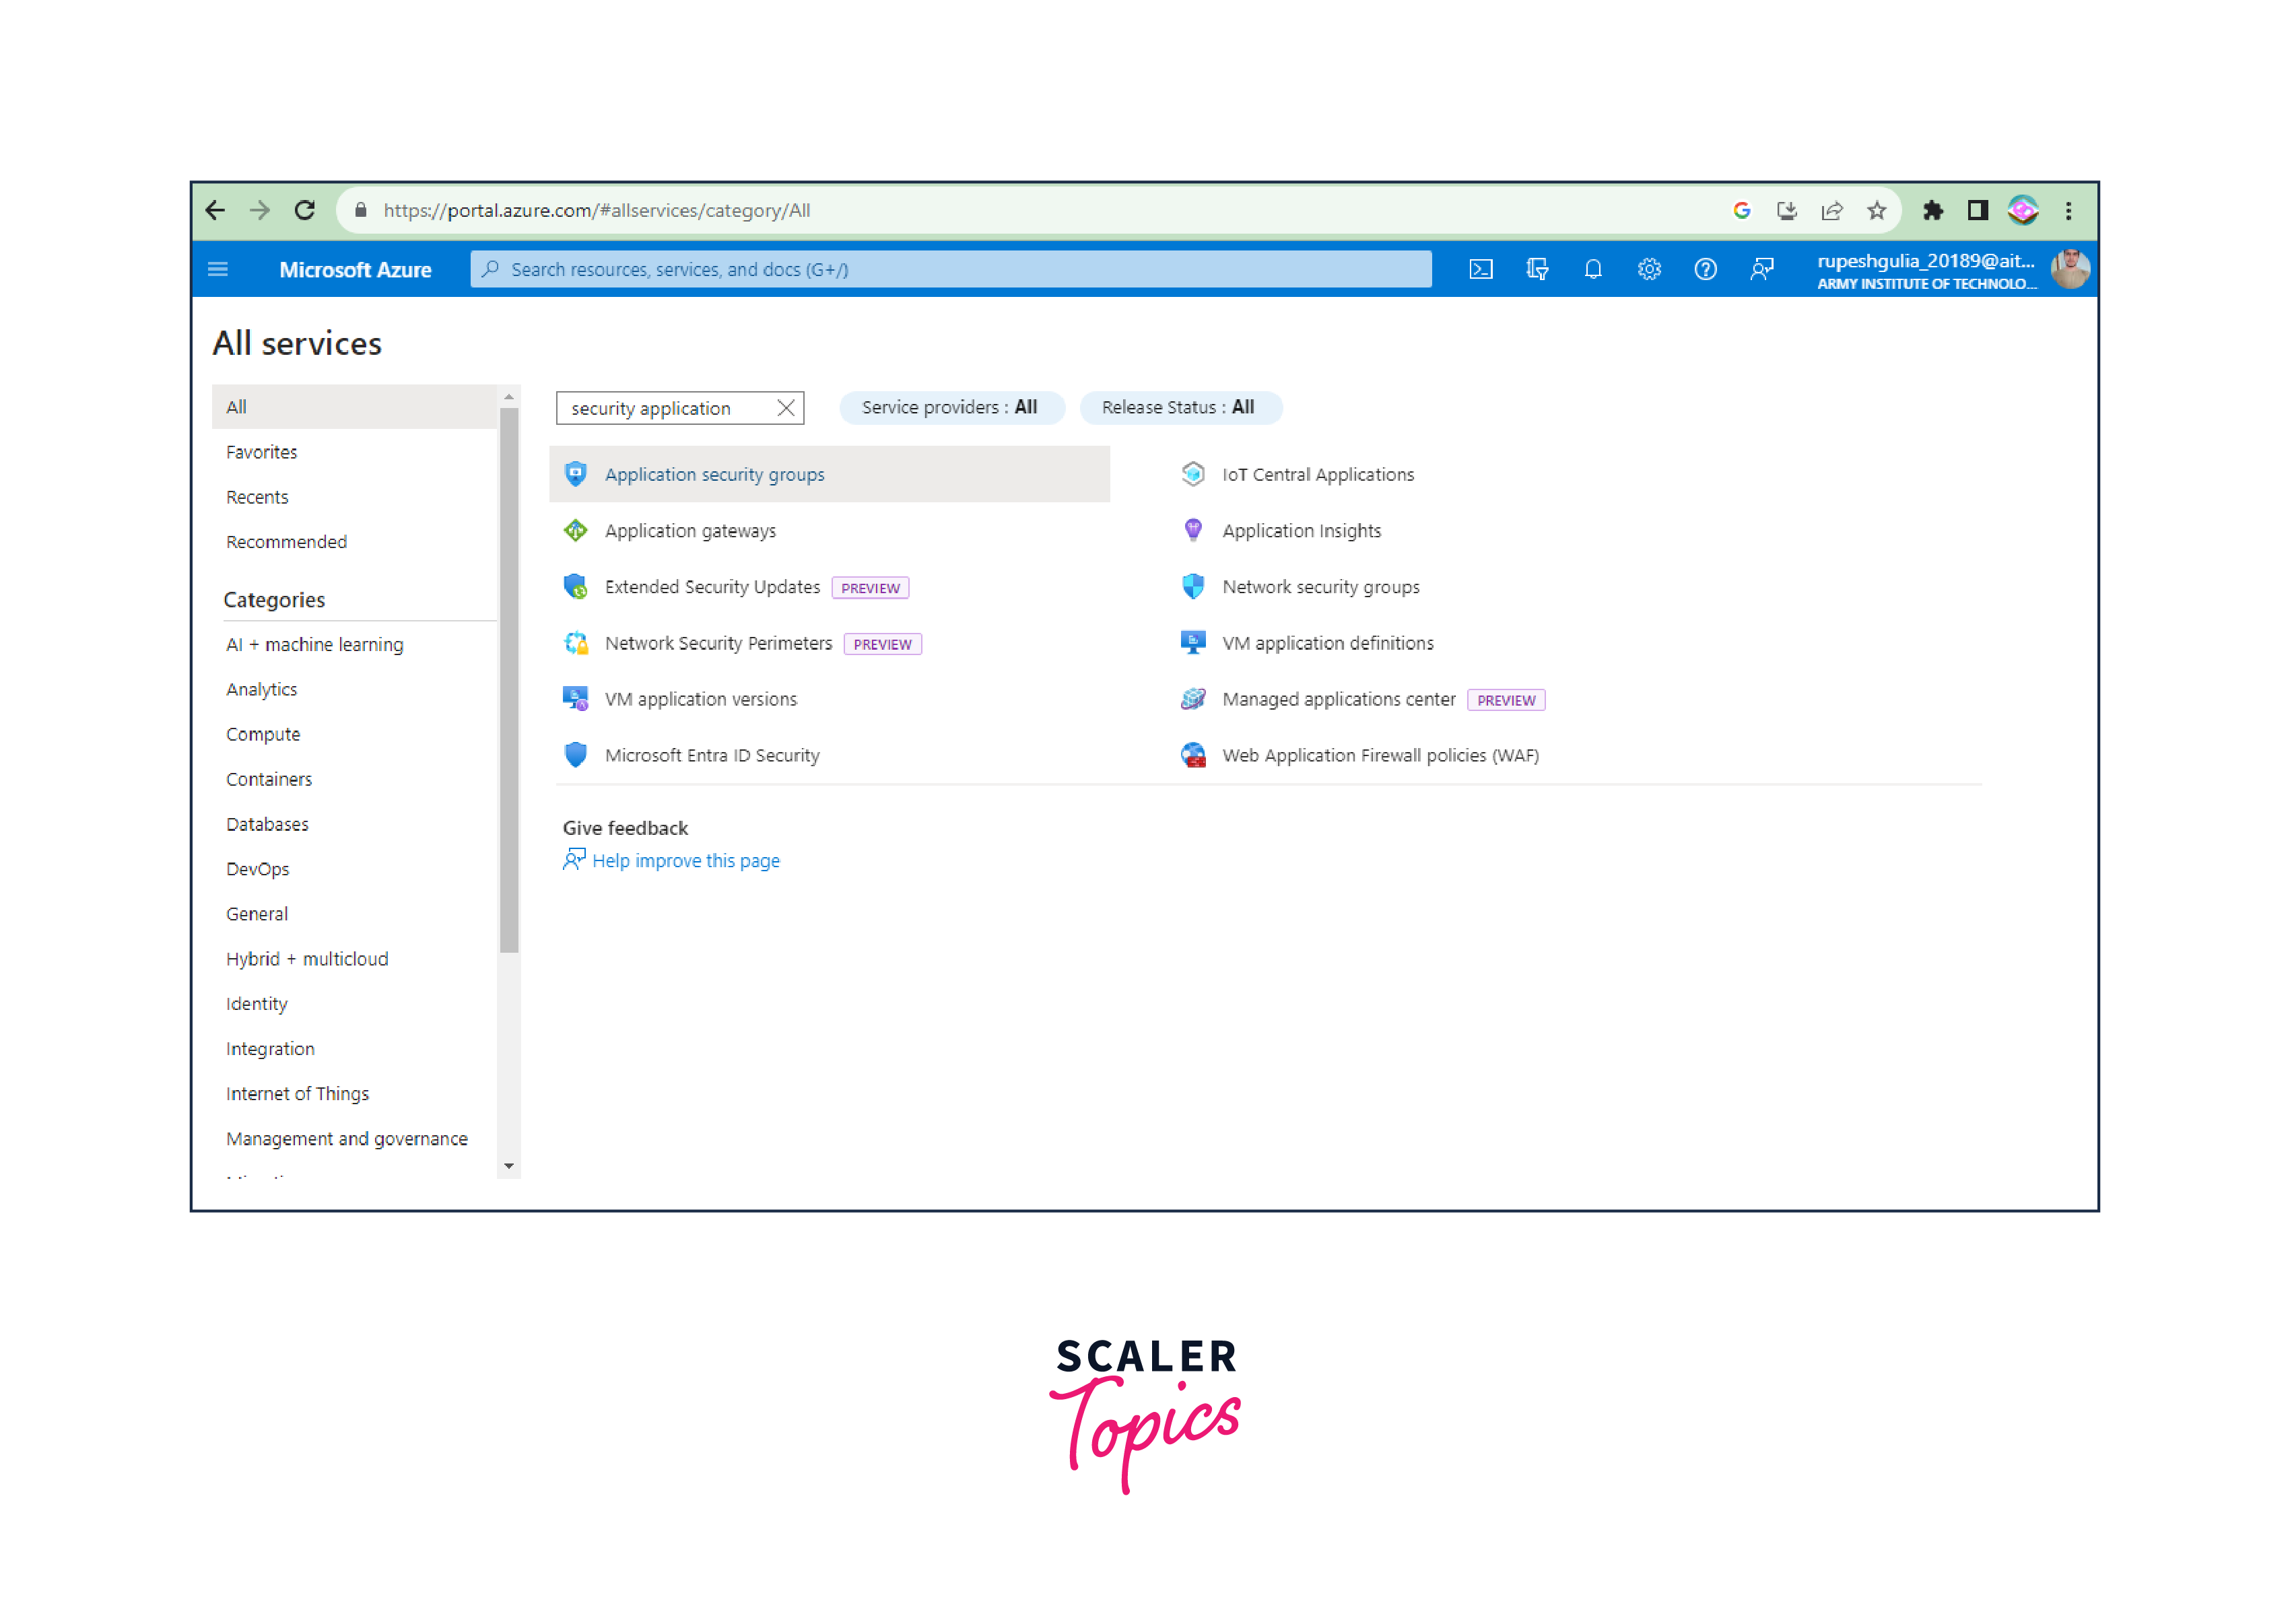Clear the security application filter text
Image resolution: width=2290 pixels, height=1624 pixels.
pos(786,408)
